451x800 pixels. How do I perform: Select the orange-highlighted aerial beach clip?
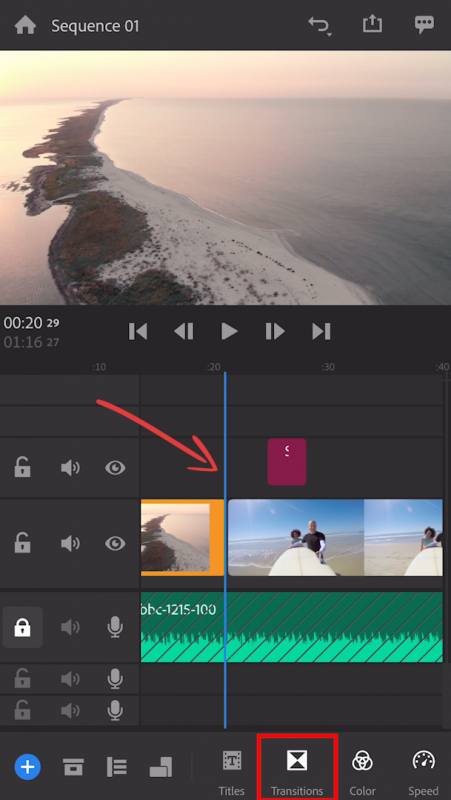click(182, 538)
